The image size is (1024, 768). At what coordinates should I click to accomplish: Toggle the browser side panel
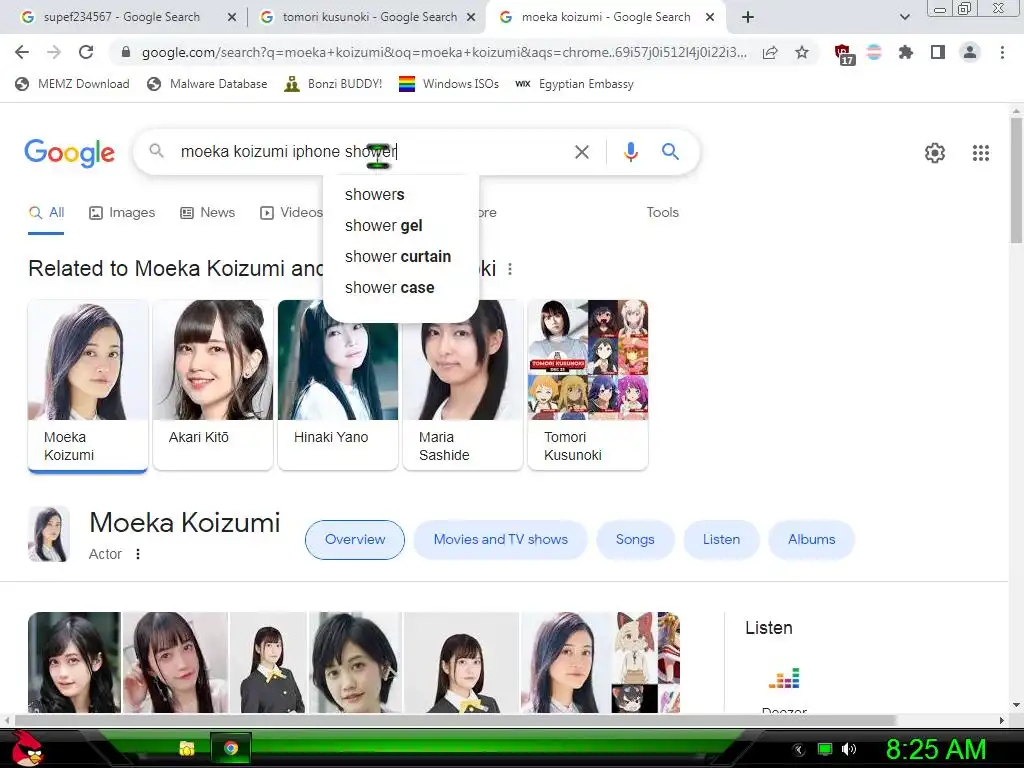938,52
